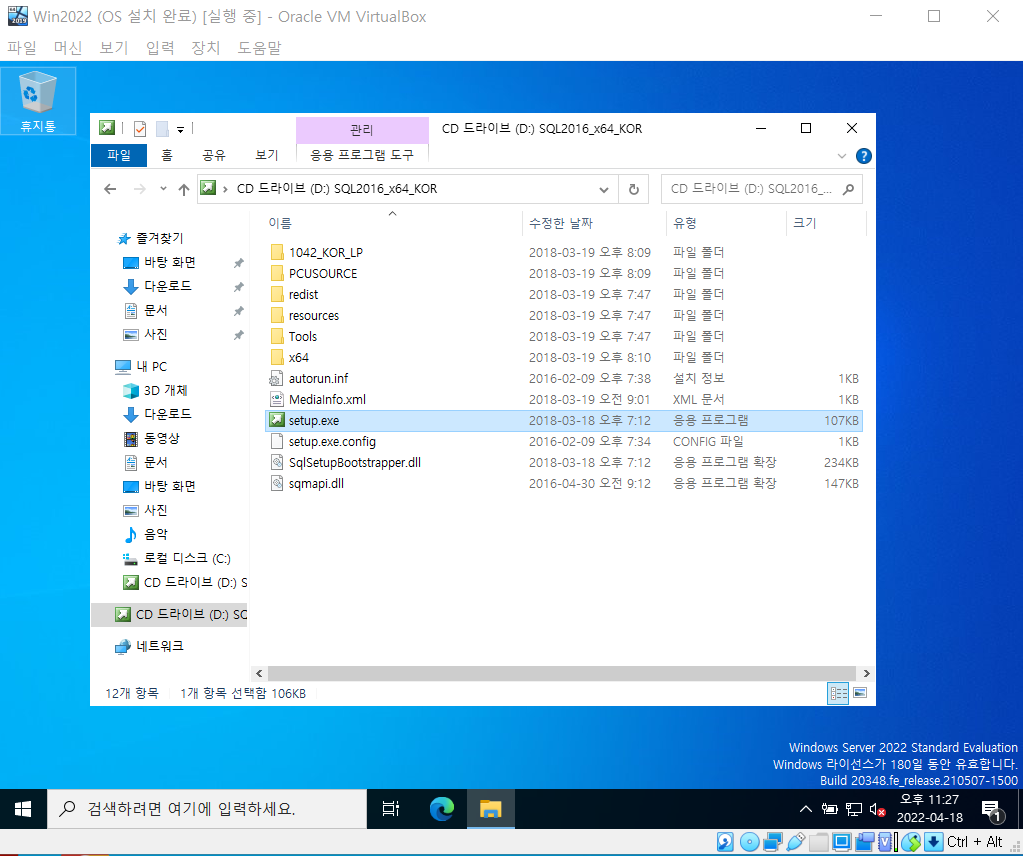Switch to large icons view layout
The height and width of the screenshot is (856, 1023).
pyautogui.click(x=860, y=693)
